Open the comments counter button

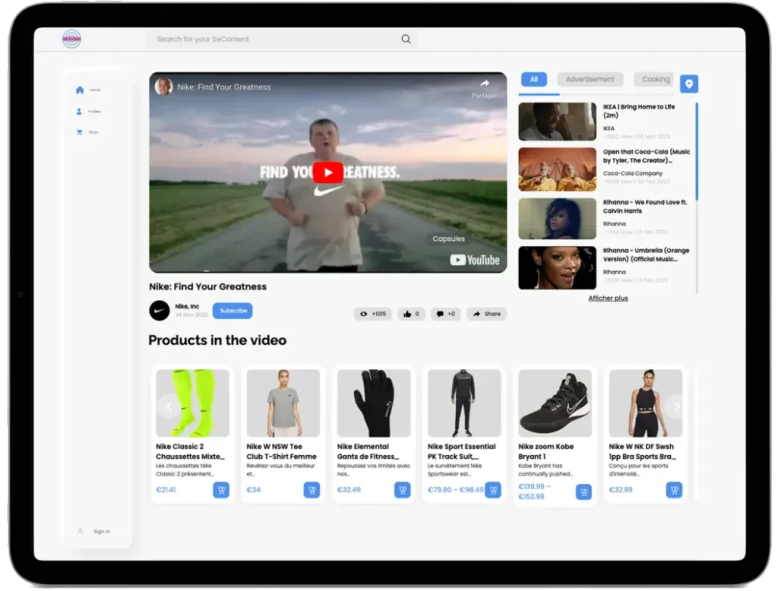[446, 314]
